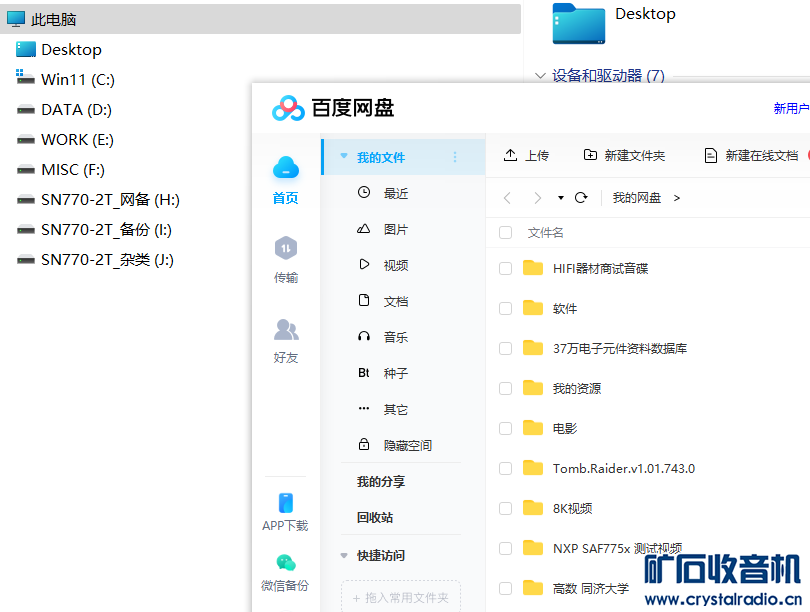Go back with the left arrow
The image size is (810, 612).
pyautogui.click(x=507, y=198)
